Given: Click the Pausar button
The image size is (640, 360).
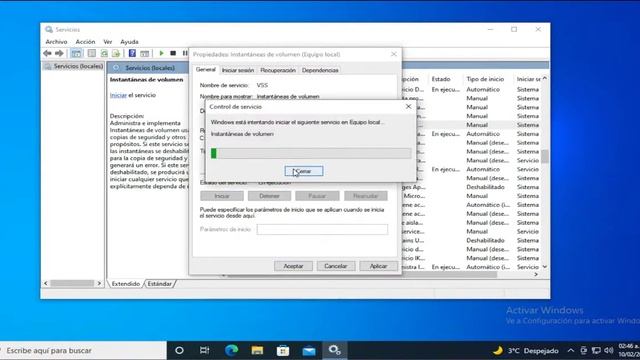Looking at the screenshot, I should (x=317, y=196).
